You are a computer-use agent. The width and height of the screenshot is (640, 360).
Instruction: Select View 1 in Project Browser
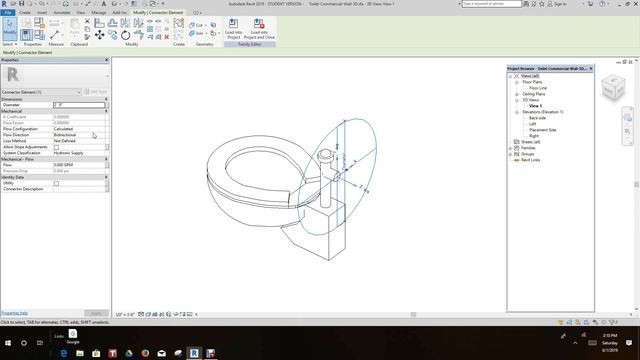tap(535, 106)
